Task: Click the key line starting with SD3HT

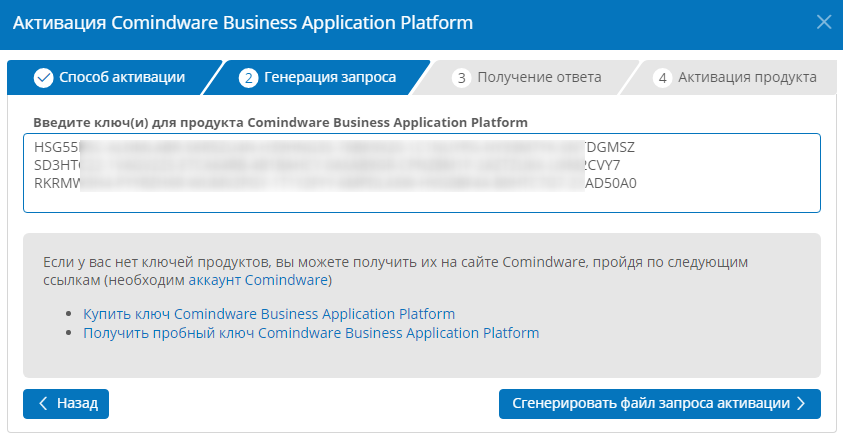Action: (x=327, y=165)
